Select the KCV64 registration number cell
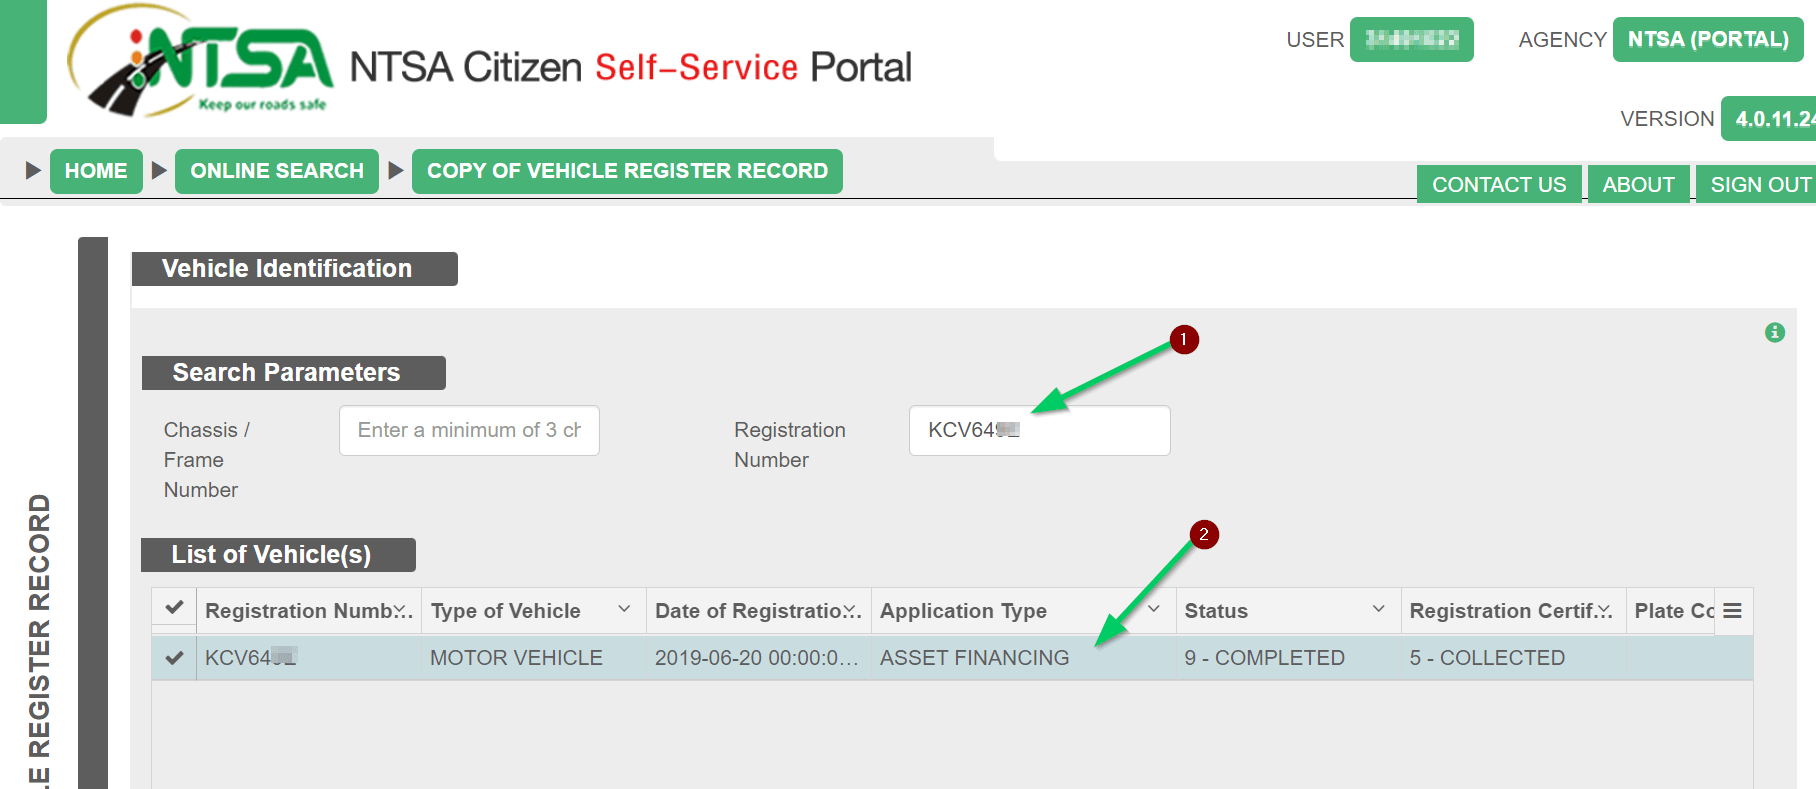Viewport: 1816px width, 789px height. [309, 658]
